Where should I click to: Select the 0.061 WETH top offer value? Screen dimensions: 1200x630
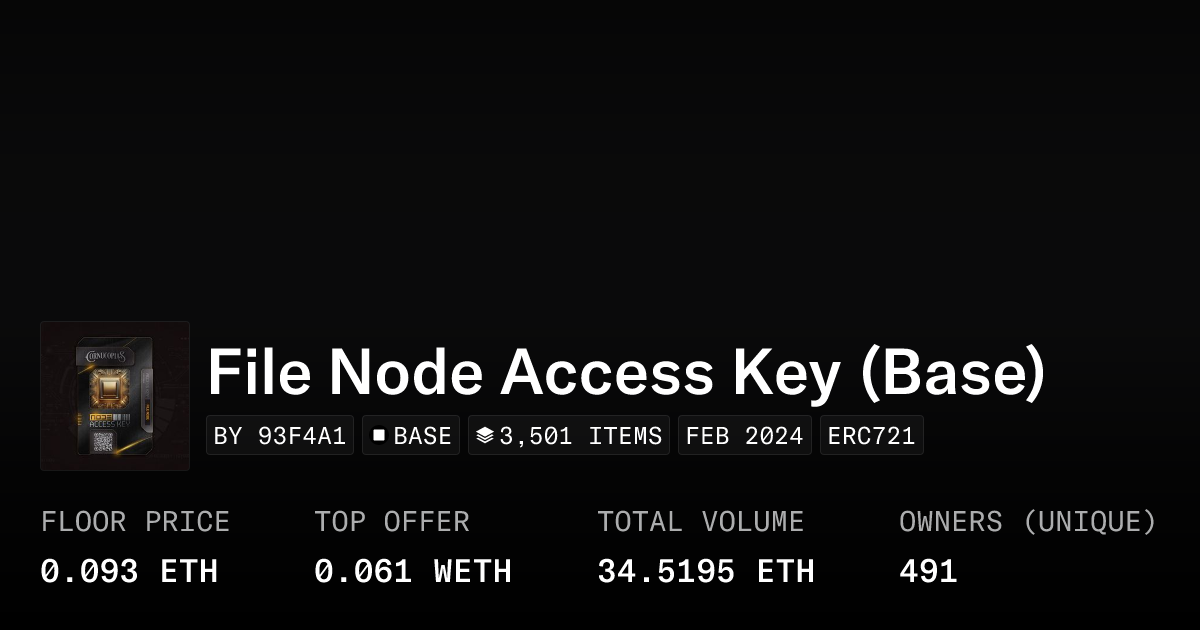(413, 572)
